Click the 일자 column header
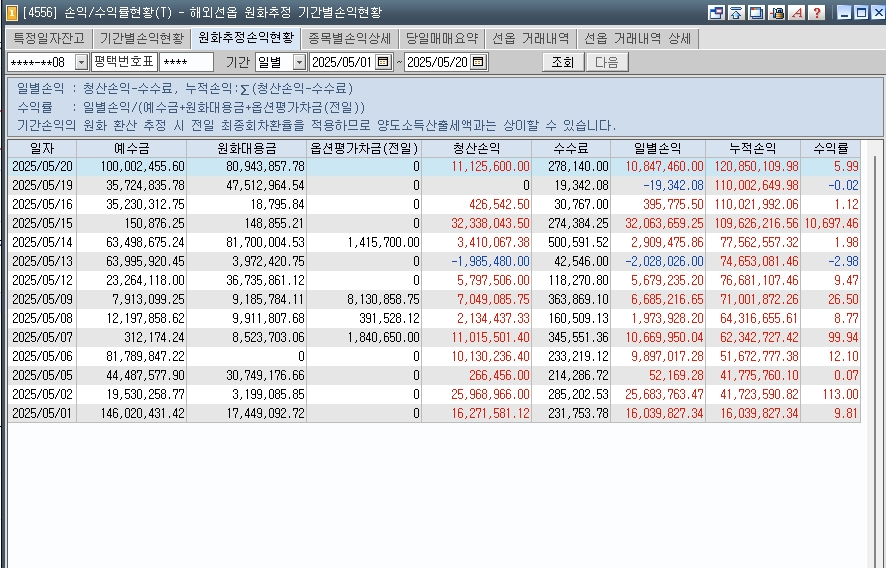Viewport: 886px width, 568px height. point(42,149)
